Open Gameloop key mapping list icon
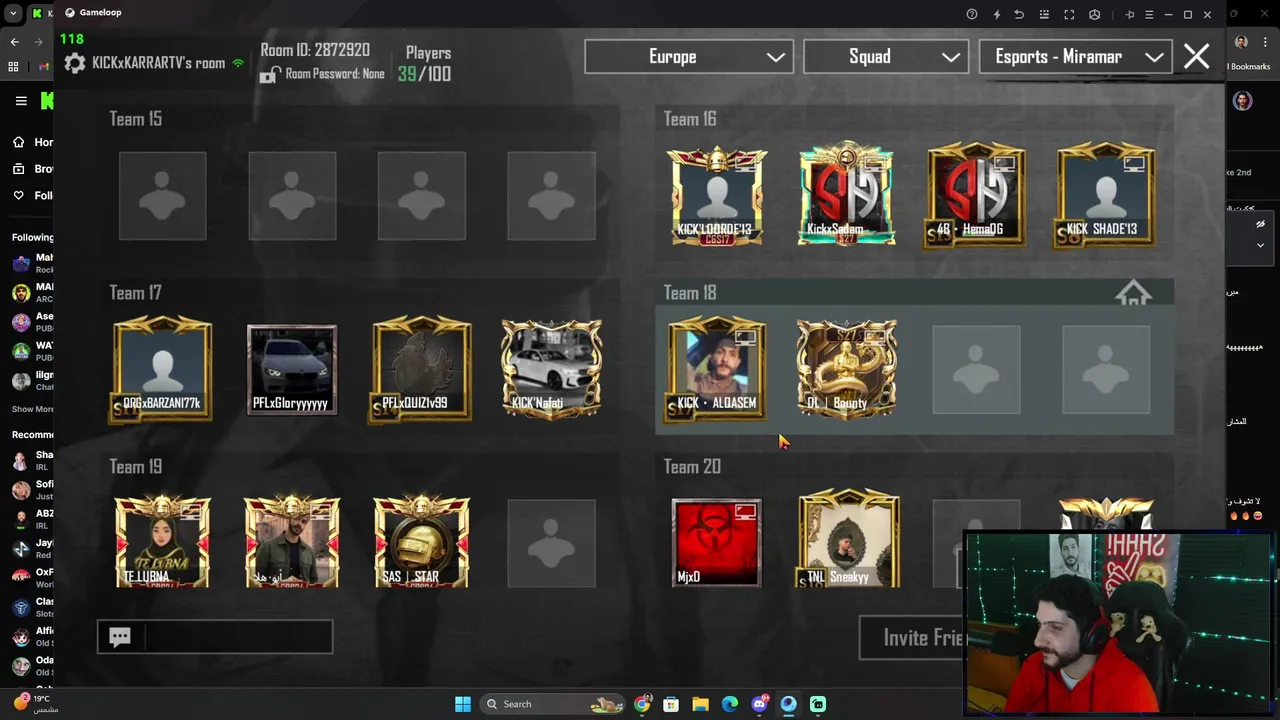 coord(1044,14)
